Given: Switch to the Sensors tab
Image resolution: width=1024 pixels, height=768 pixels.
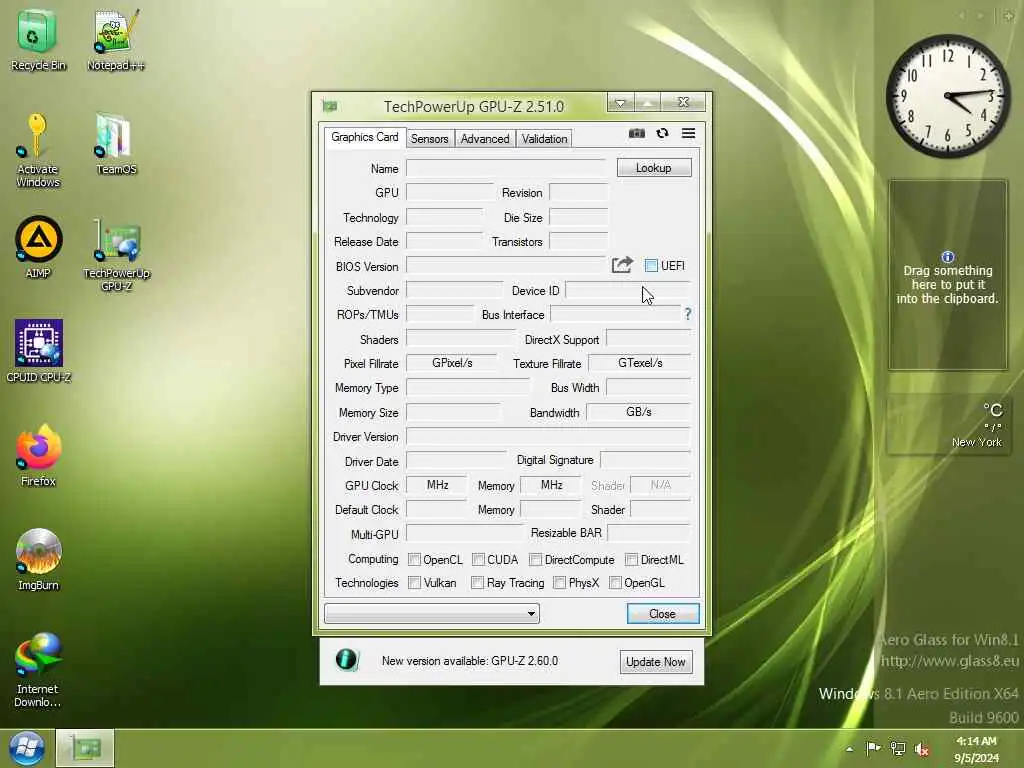Looking at the screenshot, I should point(429,138).
